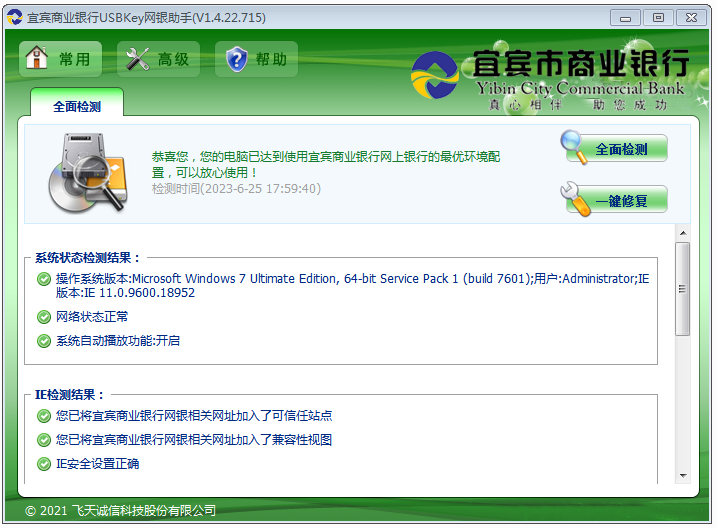Click green check beside 系统自动播放功能
This screenshot has width=717, height=528.
(43, 341)
